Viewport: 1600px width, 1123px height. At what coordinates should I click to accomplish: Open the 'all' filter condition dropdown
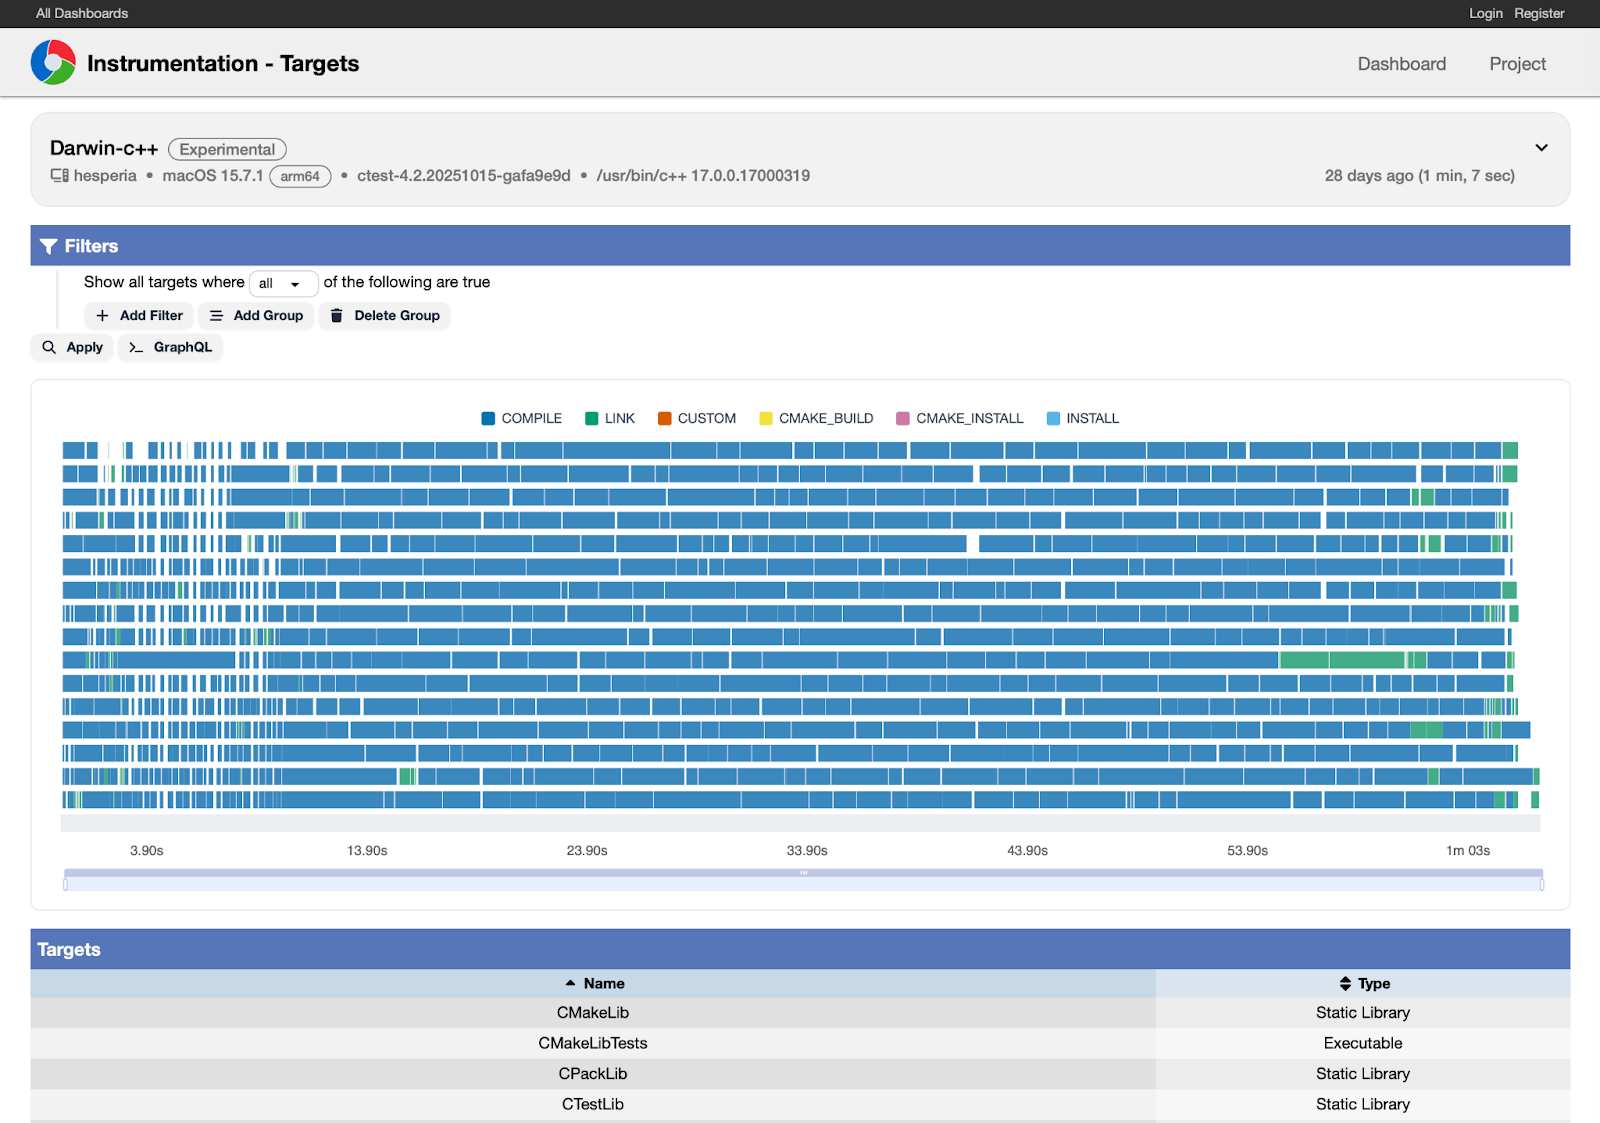[x=282, y=284]
